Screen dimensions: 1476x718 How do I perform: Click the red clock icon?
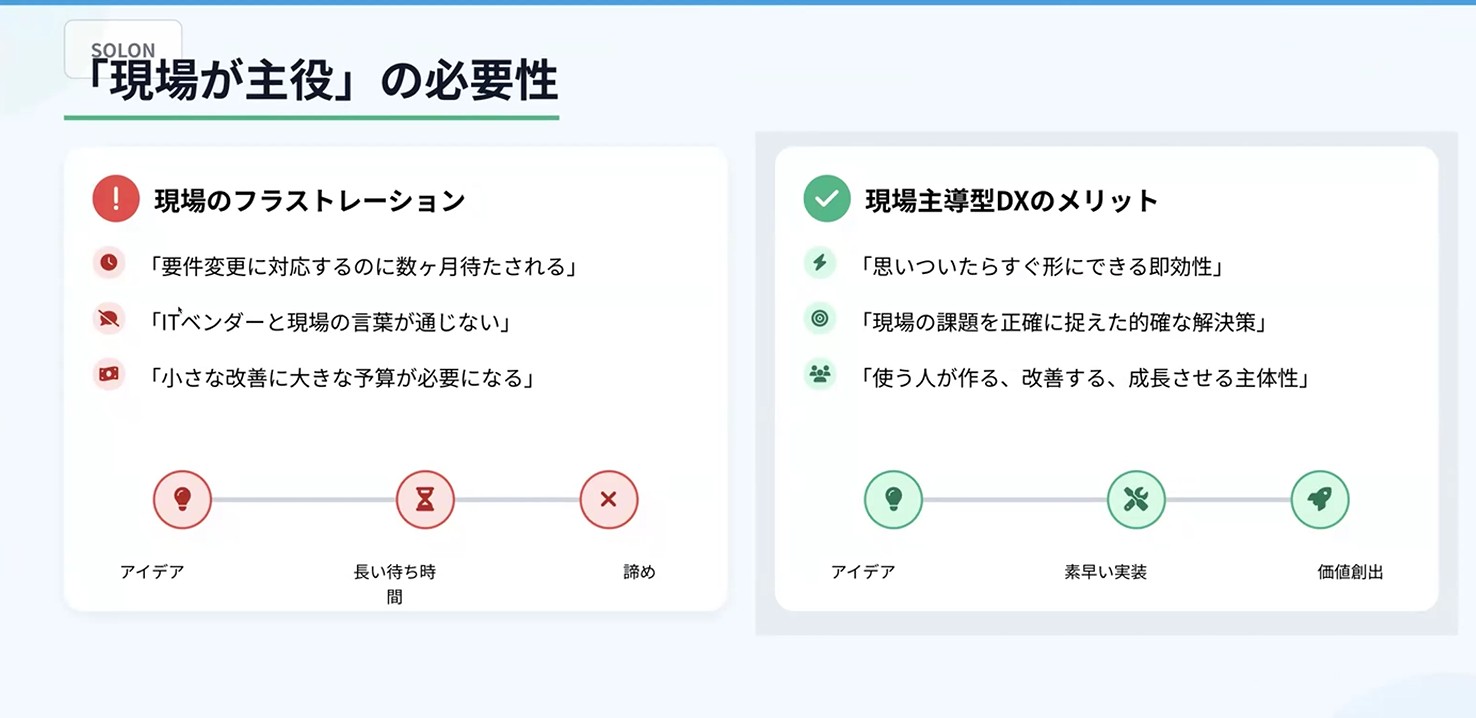(x=109, y=263)
